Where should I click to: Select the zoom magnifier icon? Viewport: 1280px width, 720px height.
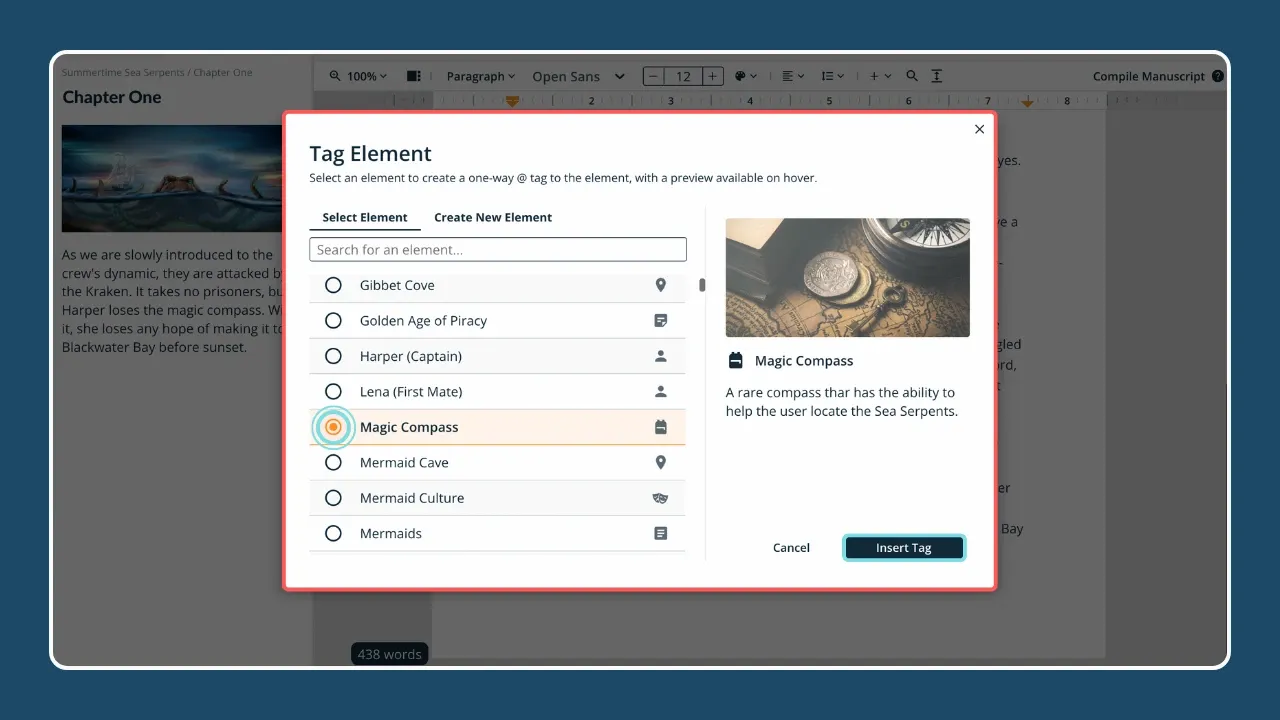pos(334,76)
